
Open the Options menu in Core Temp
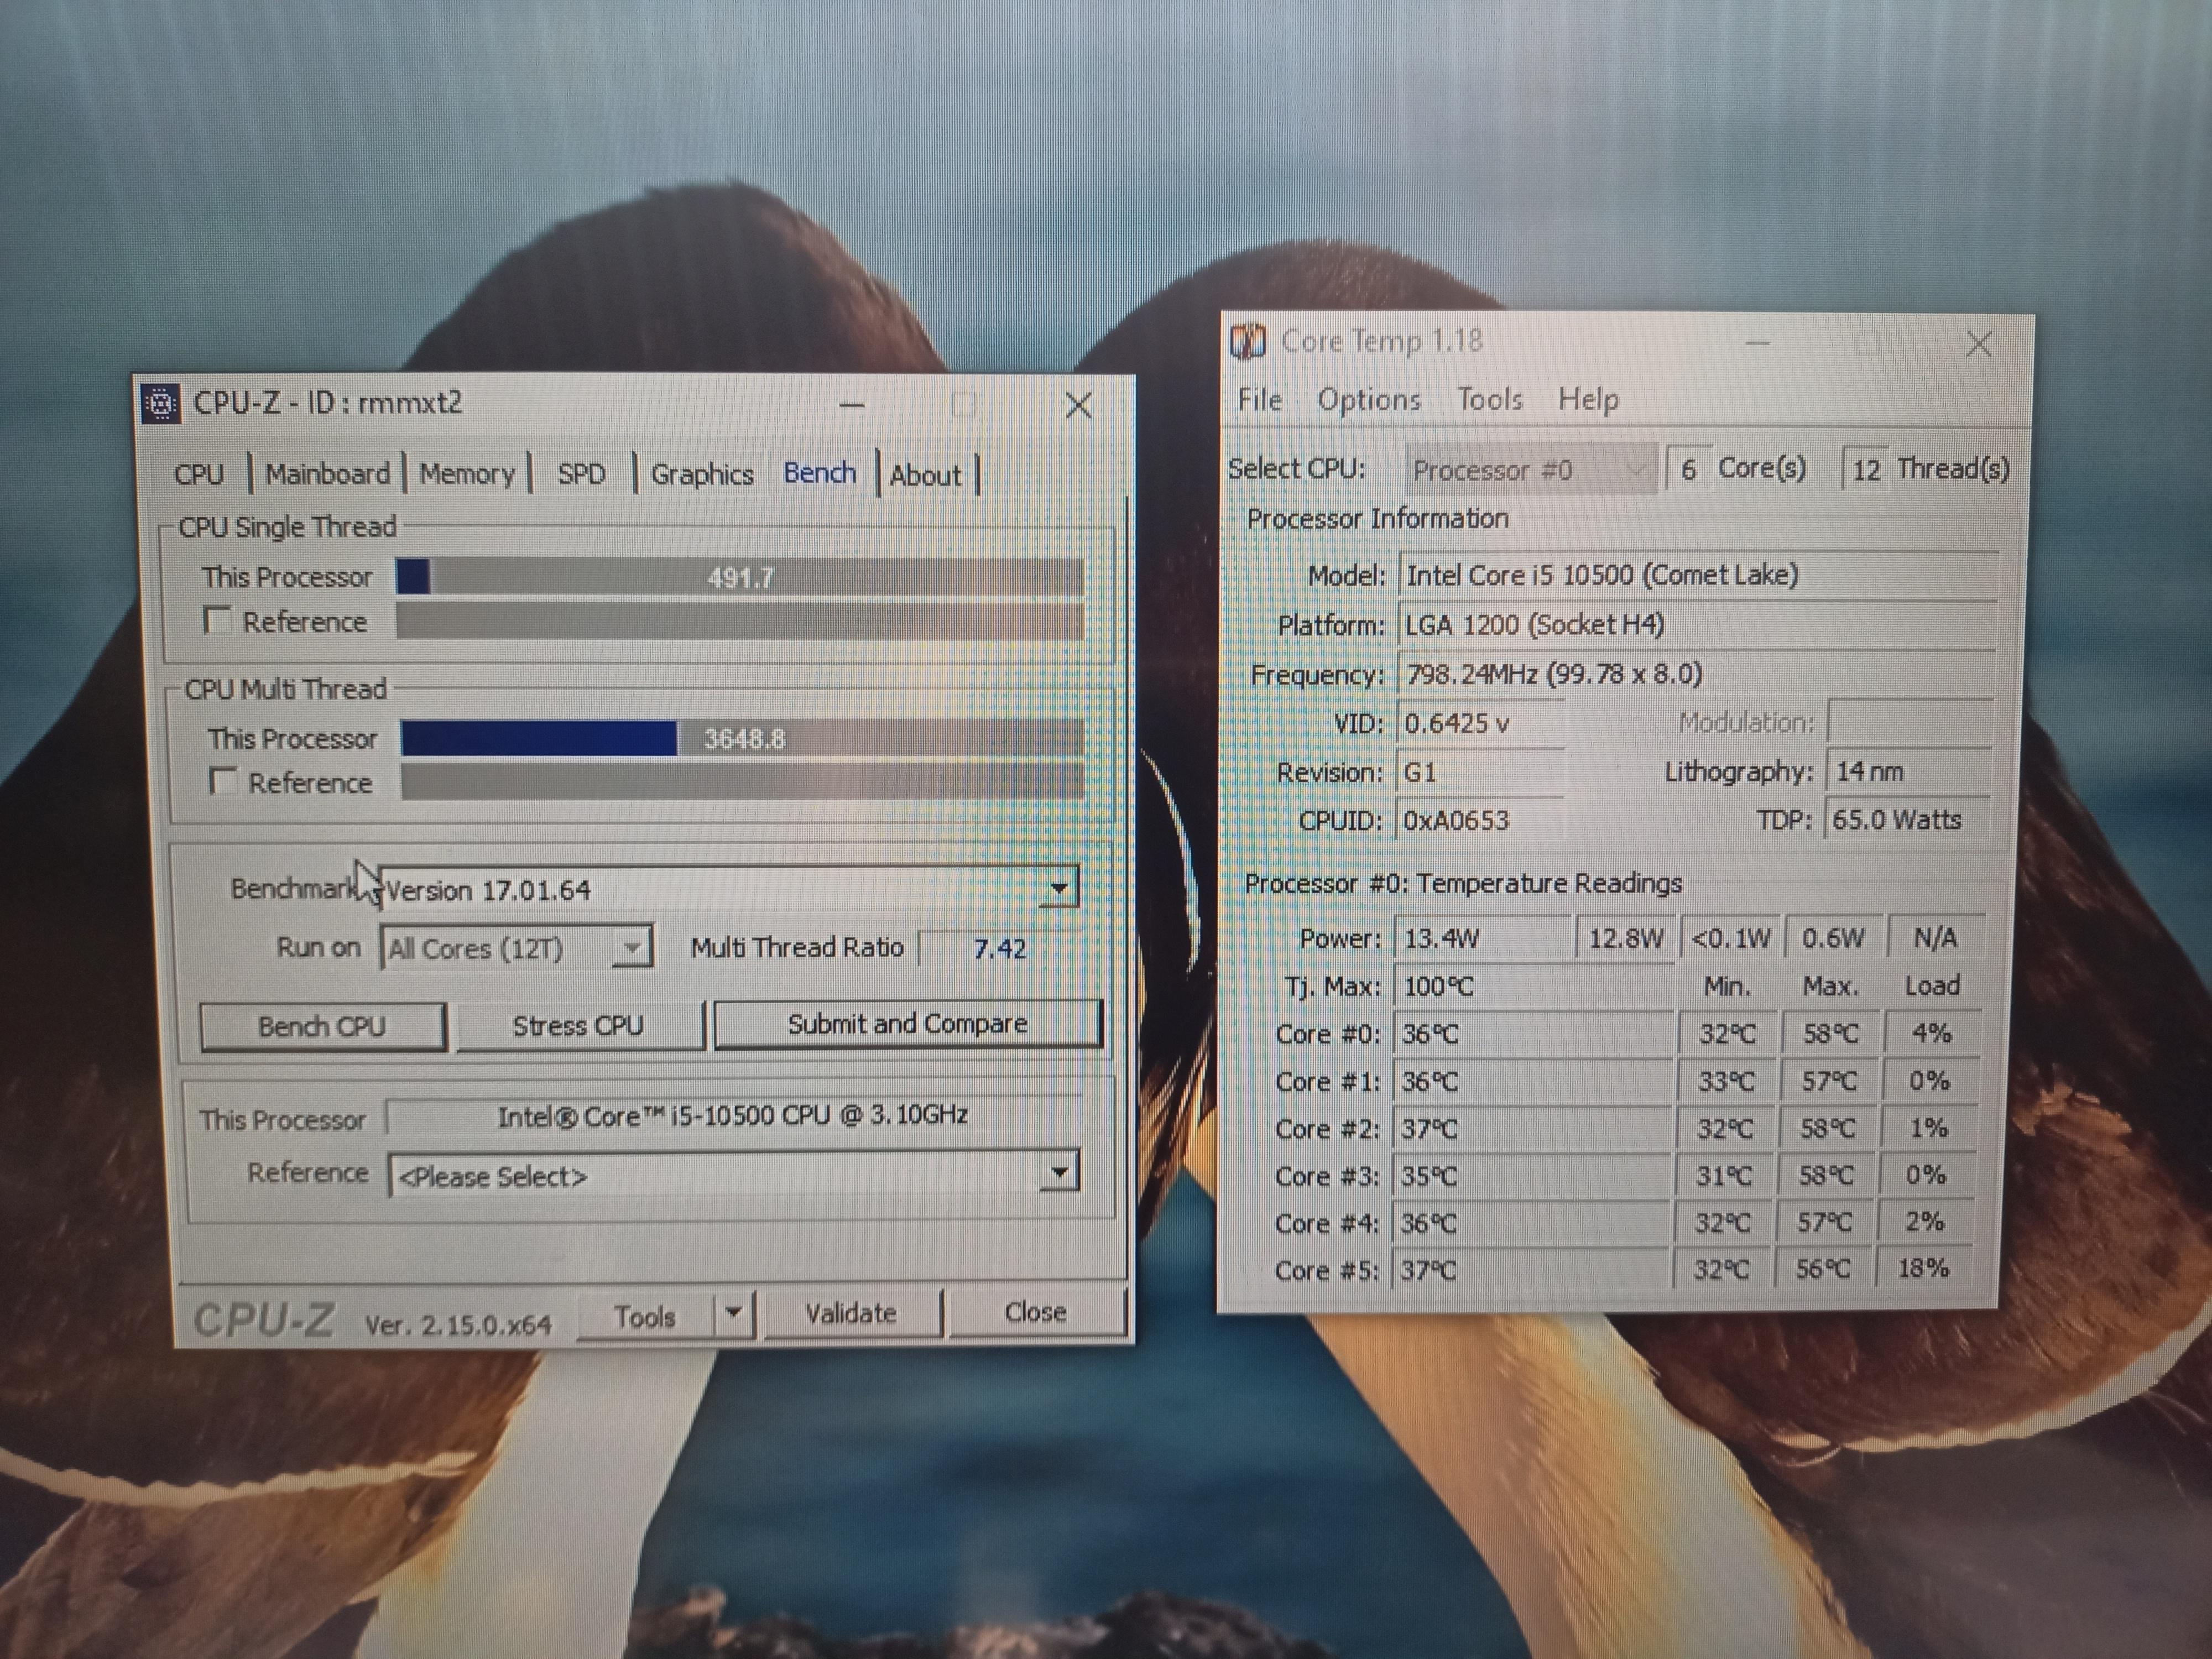tap(1368, 400)
